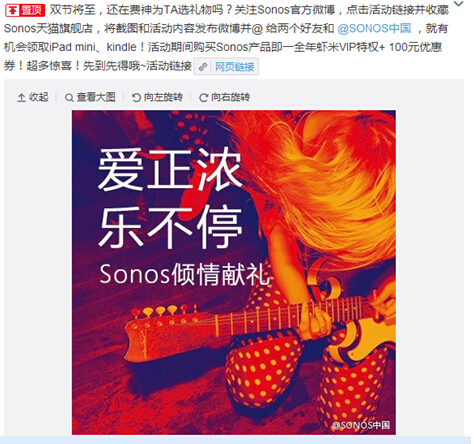Click the clockwise rotate arrow icon

[x=203, y=97]
